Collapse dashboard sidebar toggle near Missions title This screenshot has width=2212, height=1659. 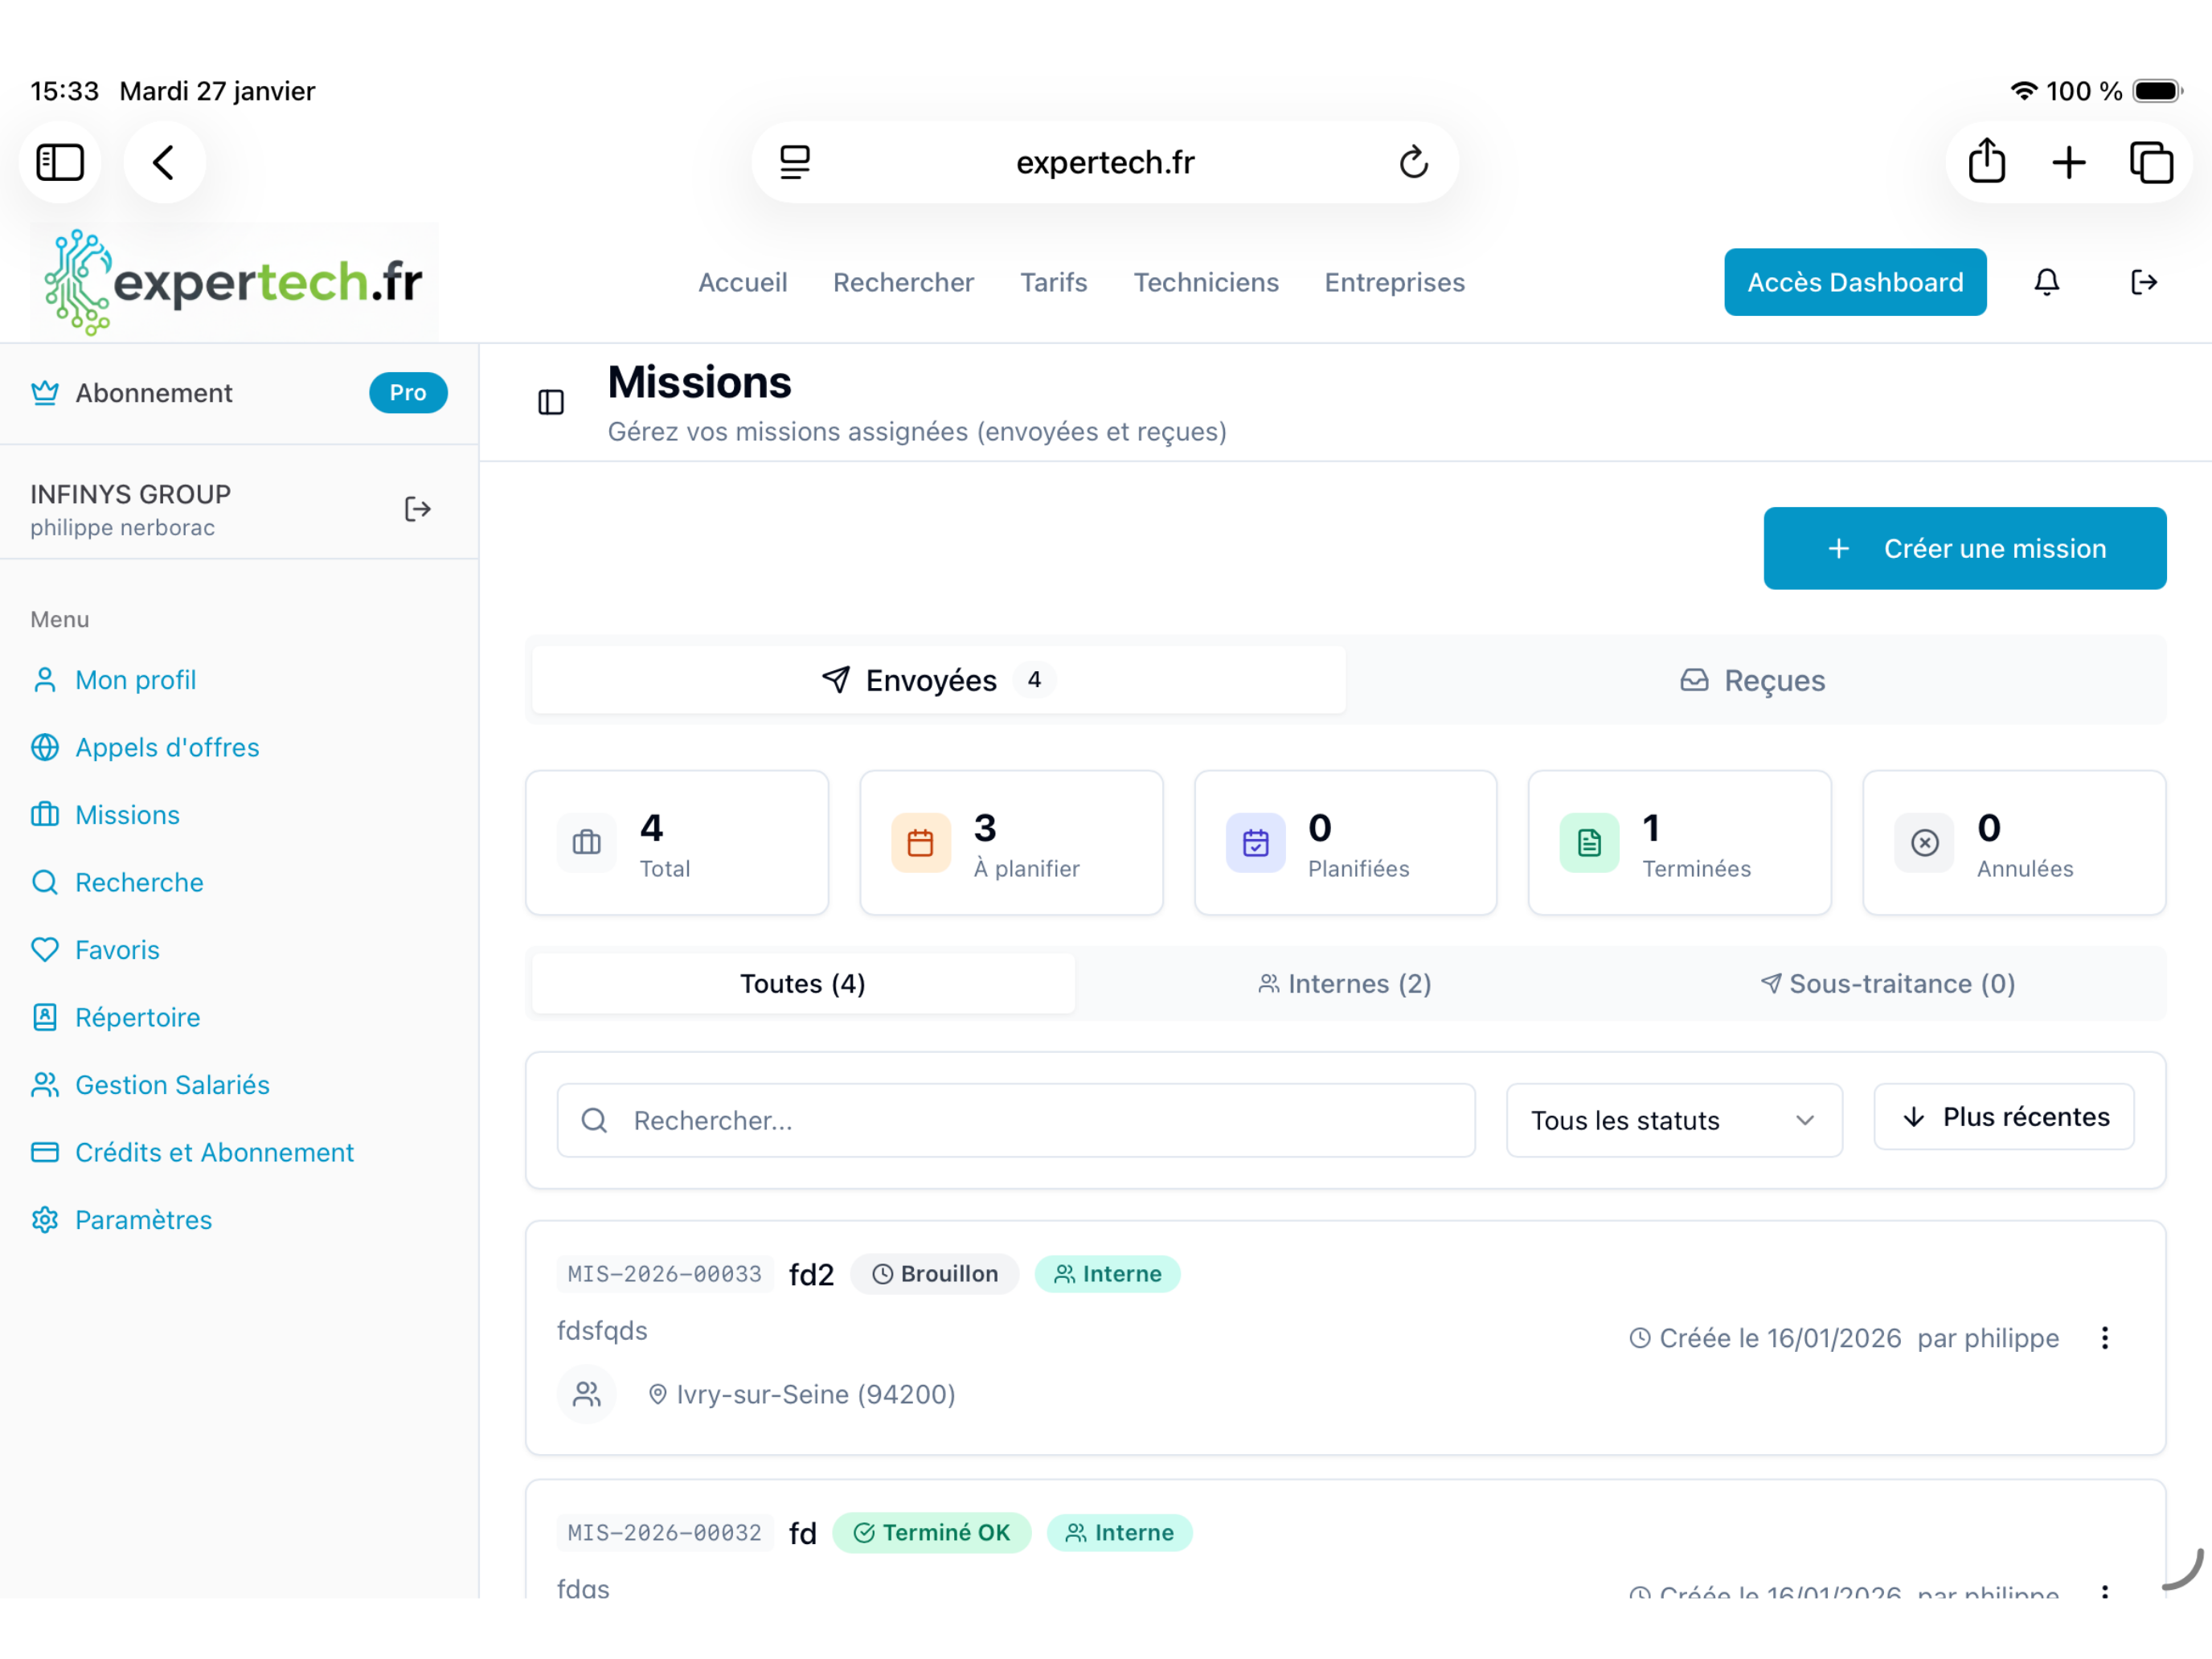point(551,402)
